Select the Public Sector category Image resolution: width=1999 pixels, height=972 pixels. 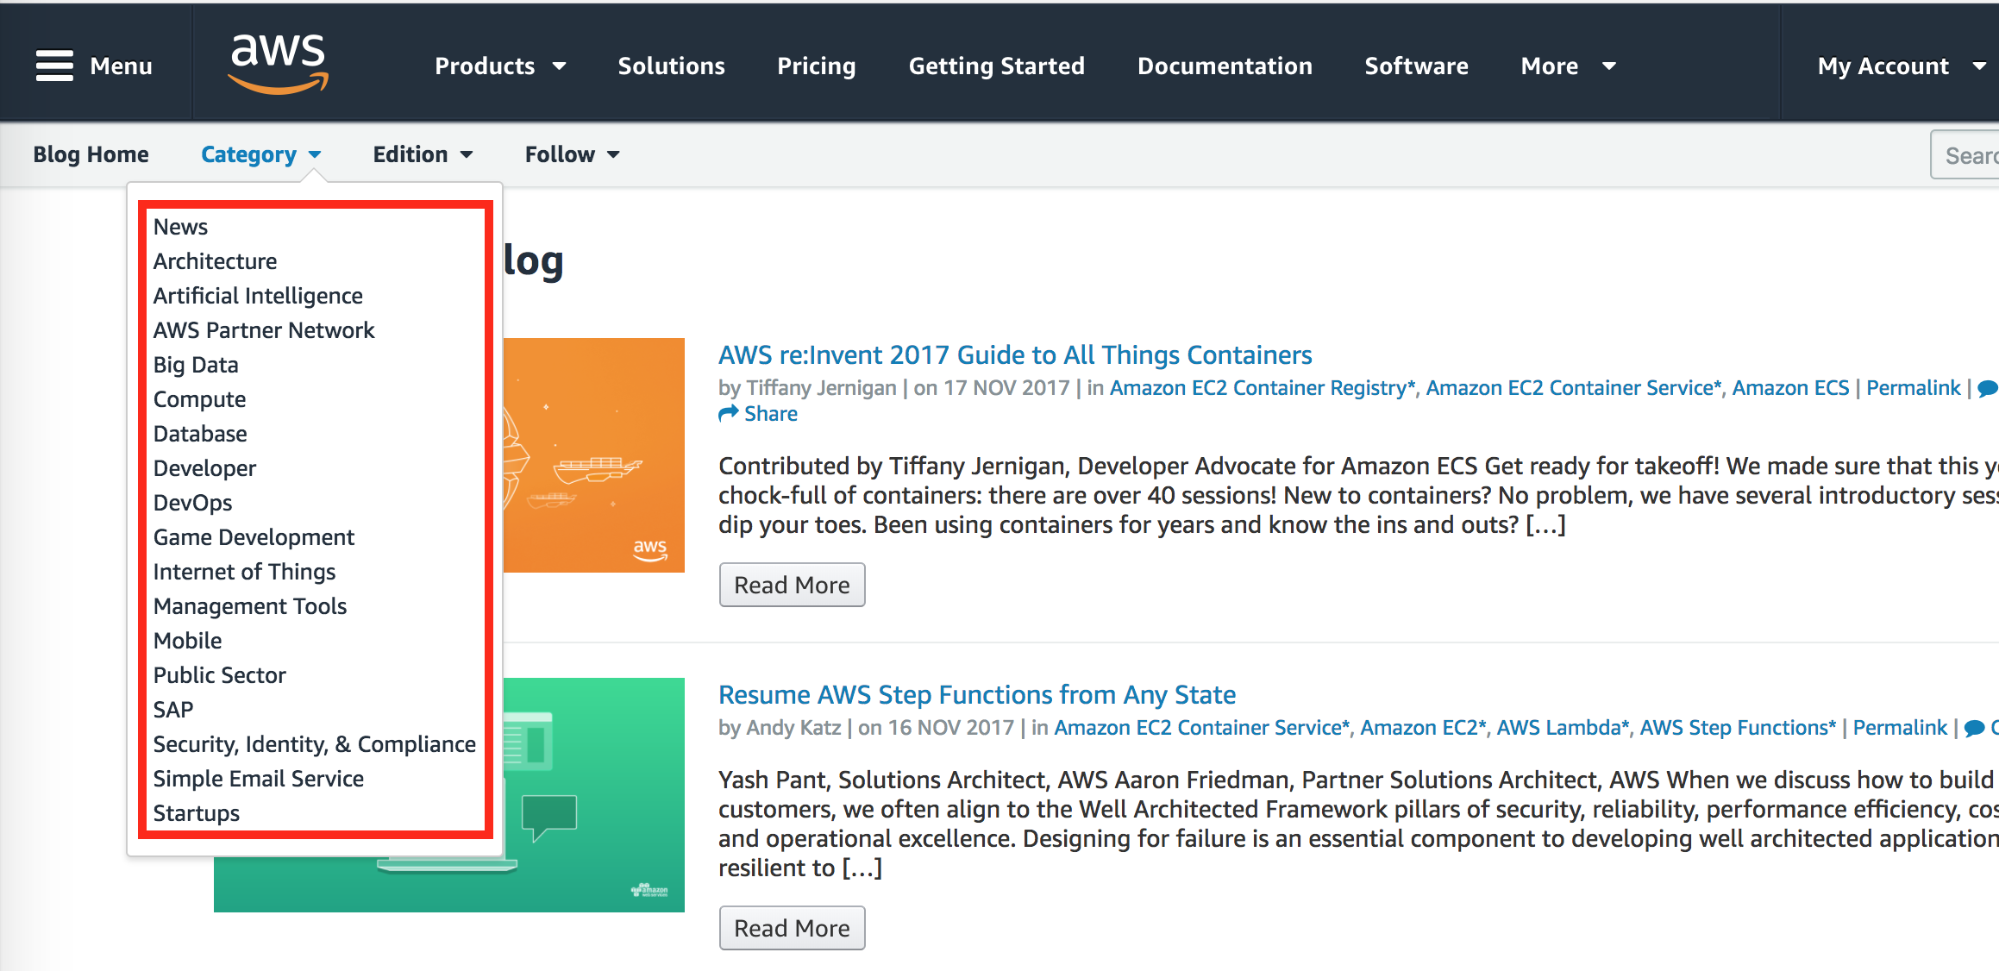click(220, 676)
